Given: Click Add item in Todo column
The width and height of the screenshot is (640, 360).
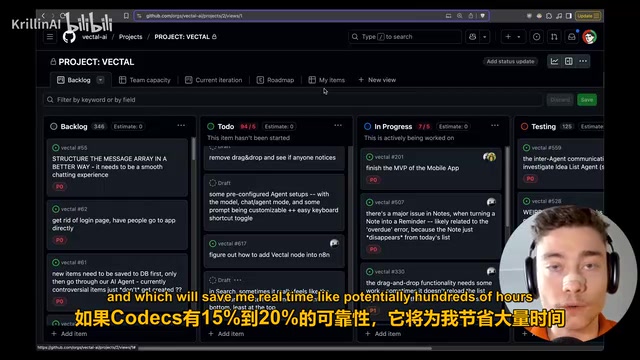Looking at the screenshot, I should coord(226,333).
